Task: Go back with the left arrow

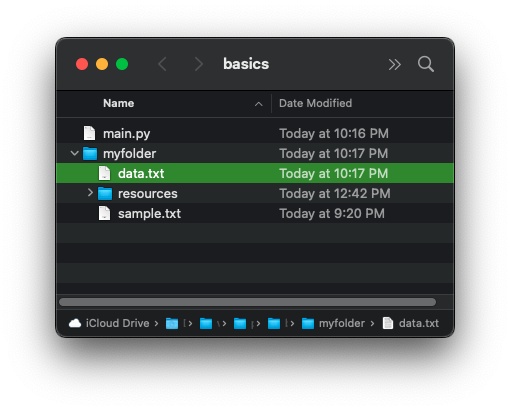Action: (x=162, y=64)
